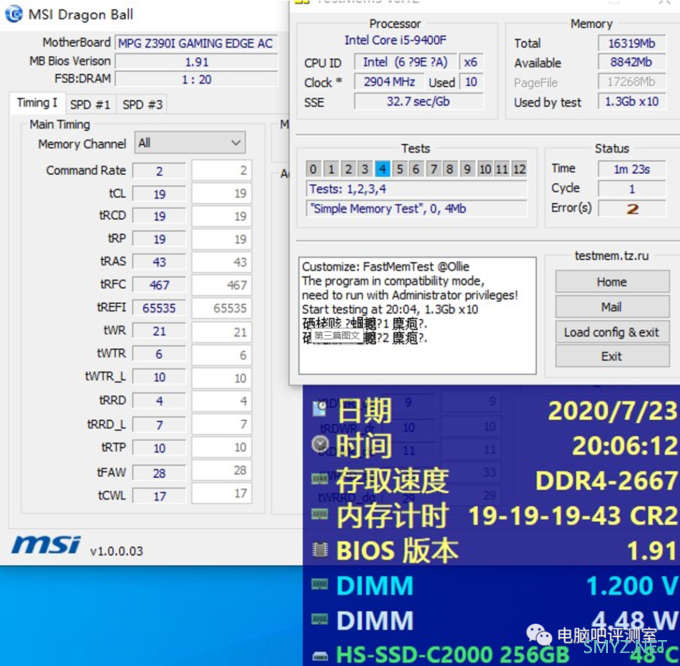Viewport: 680px width, 666px height.
Task: Click the MotherBoard field MPG Z390I GAMING EDGE AC
Action: 196,43
